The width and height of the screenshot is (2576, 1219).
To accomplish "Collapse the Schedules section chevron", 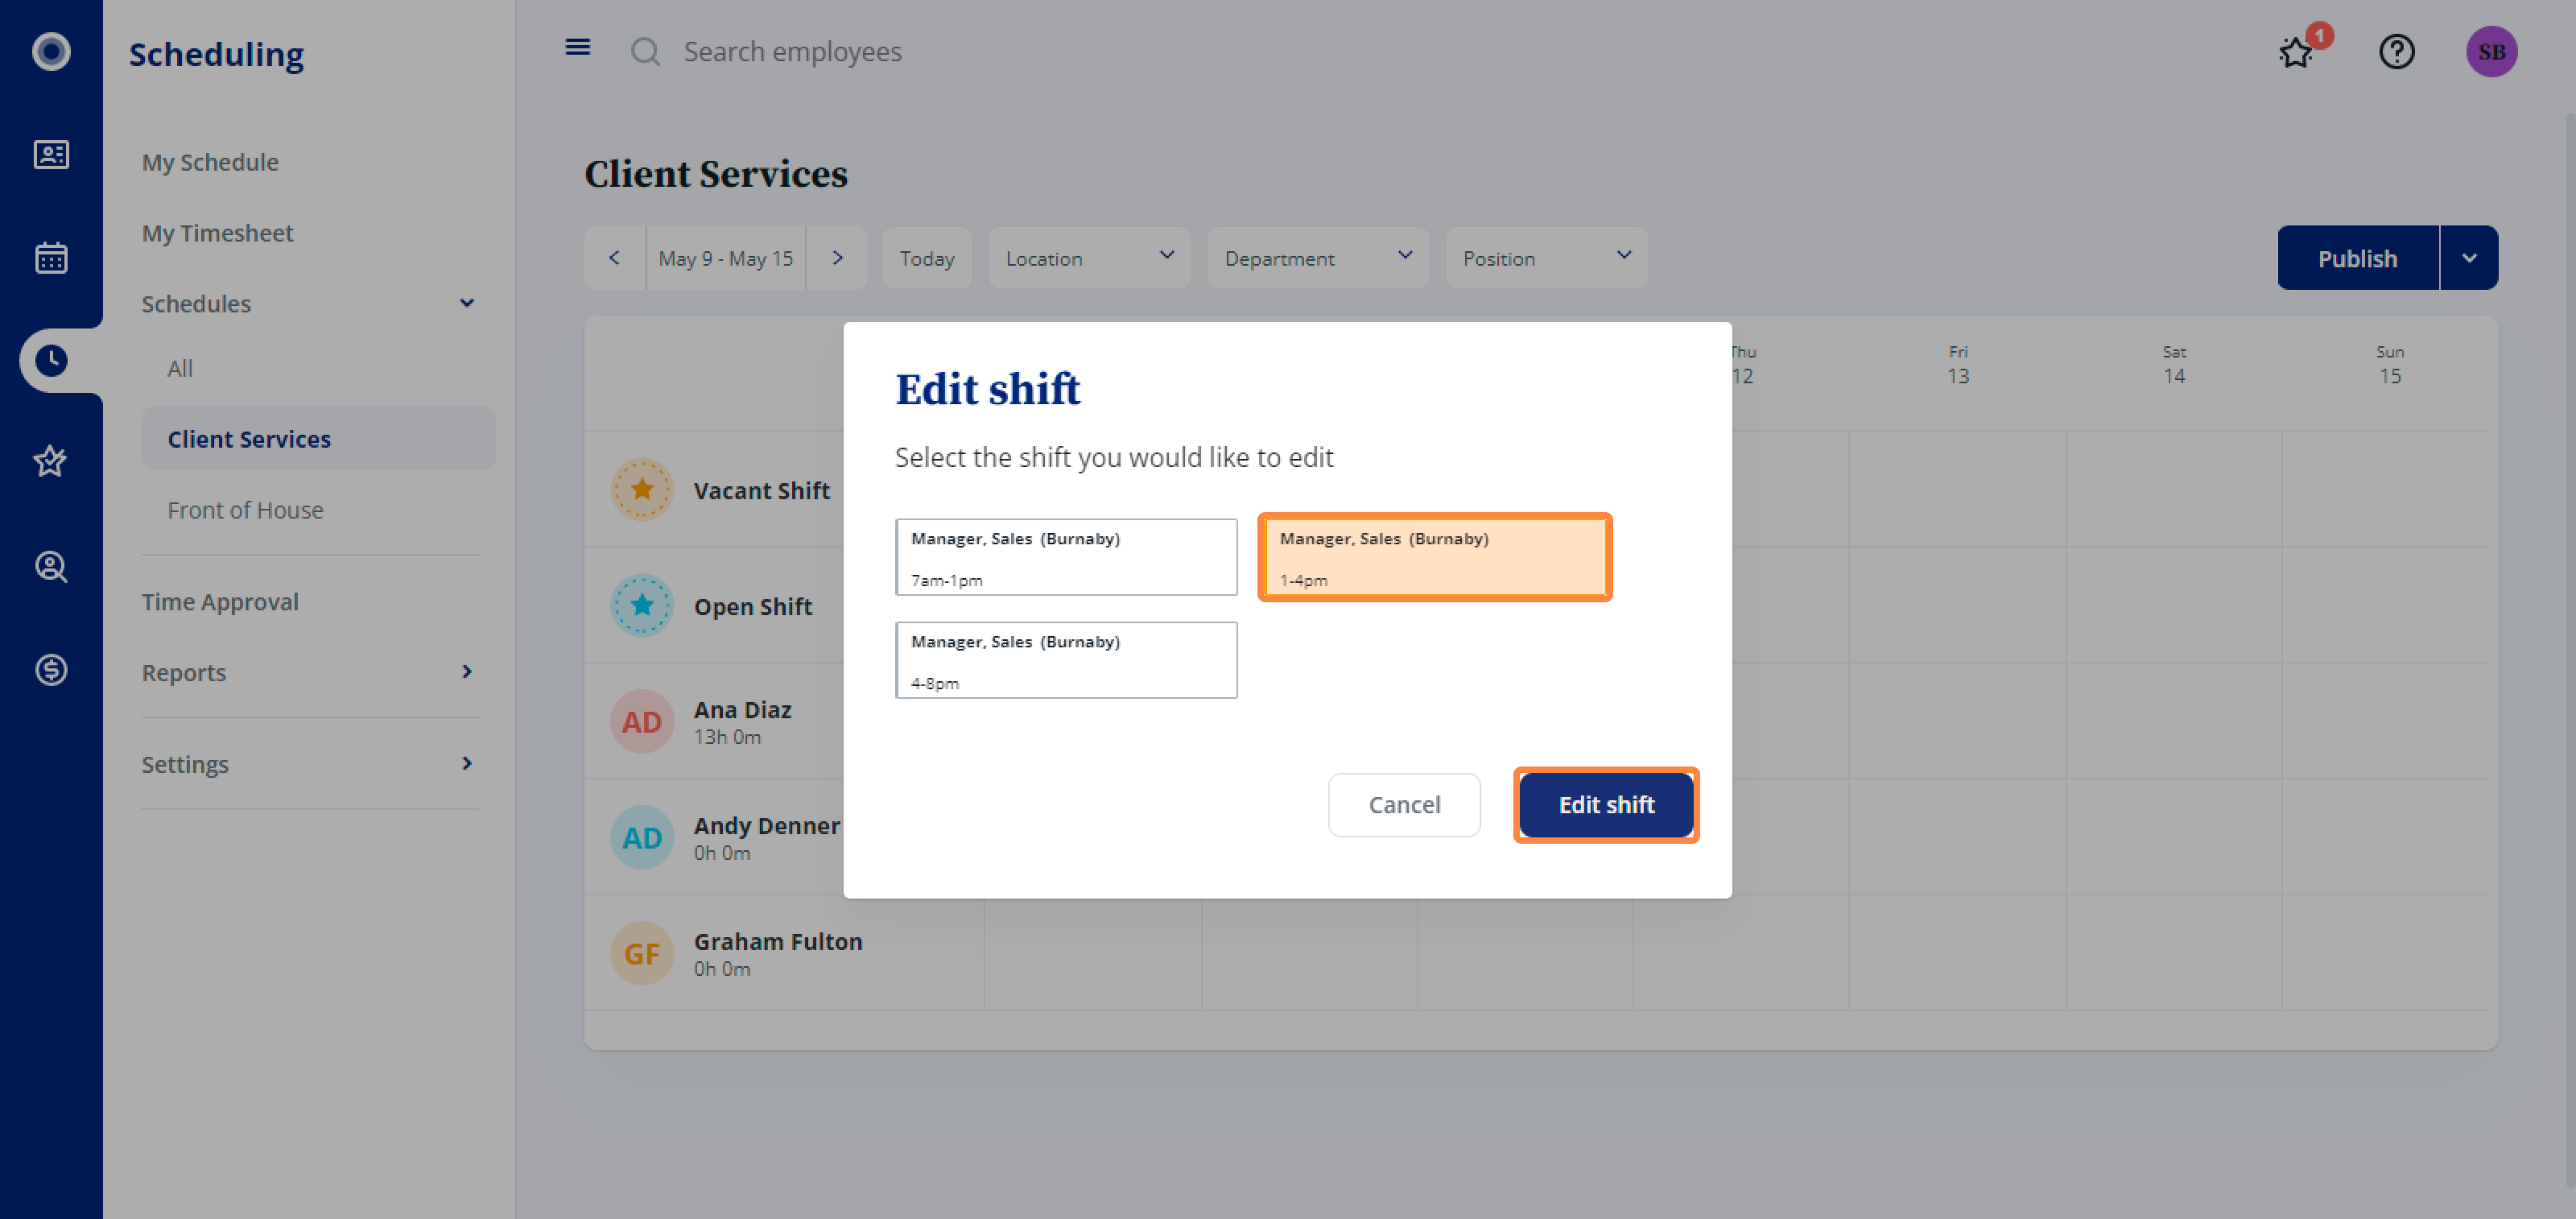I will [466, 303].
